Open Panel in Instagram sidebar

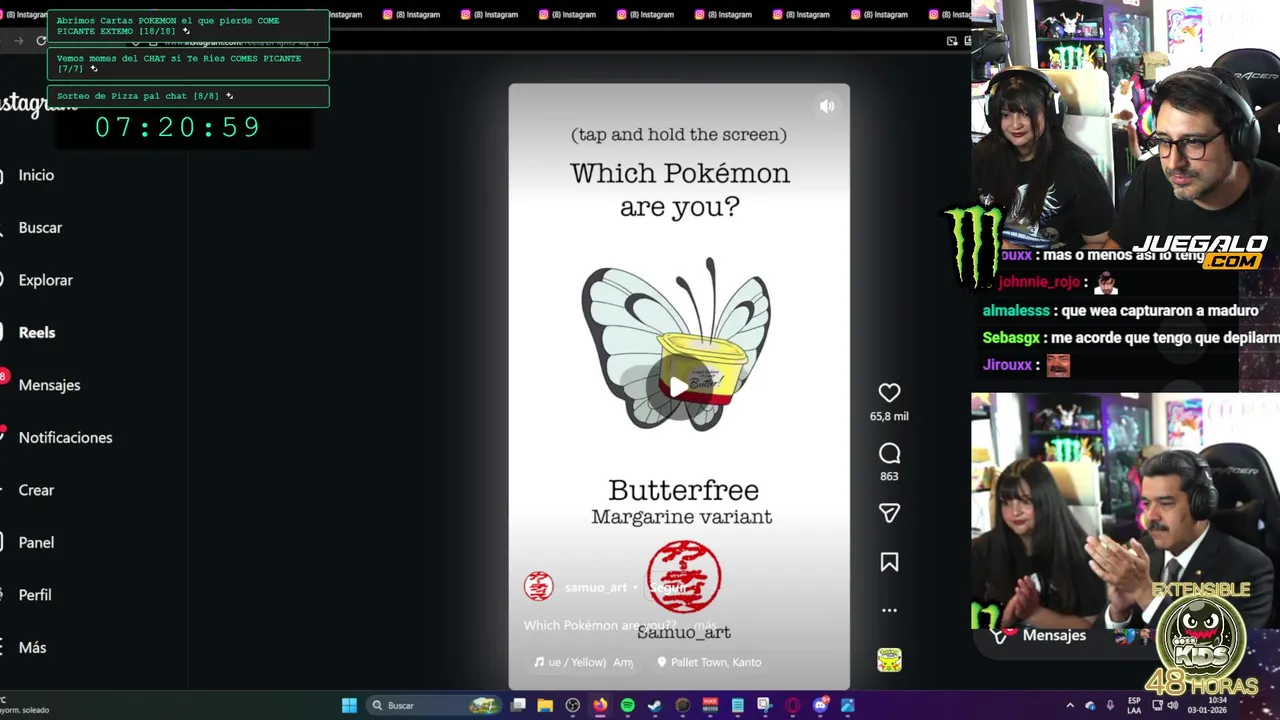[36, 543]
